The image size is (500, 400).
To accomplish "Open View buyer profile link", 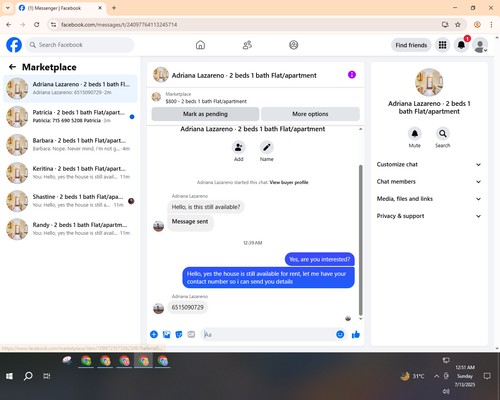I will tap(289, 182).
